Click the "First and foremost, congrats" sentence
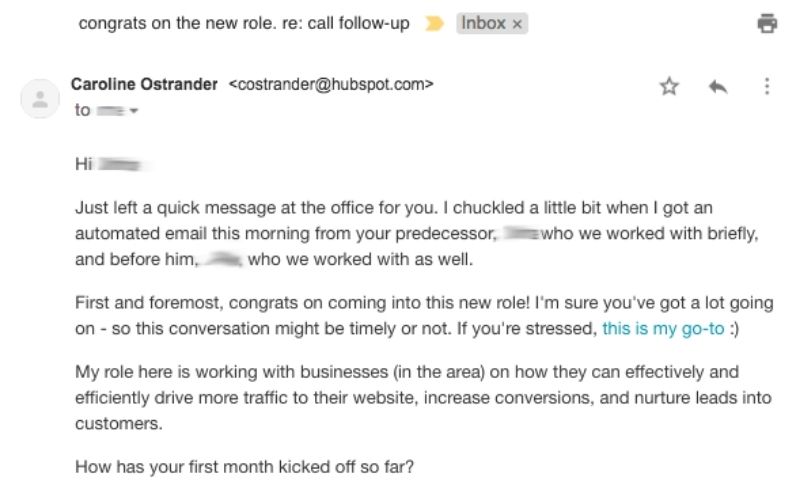 coord(300,303)
